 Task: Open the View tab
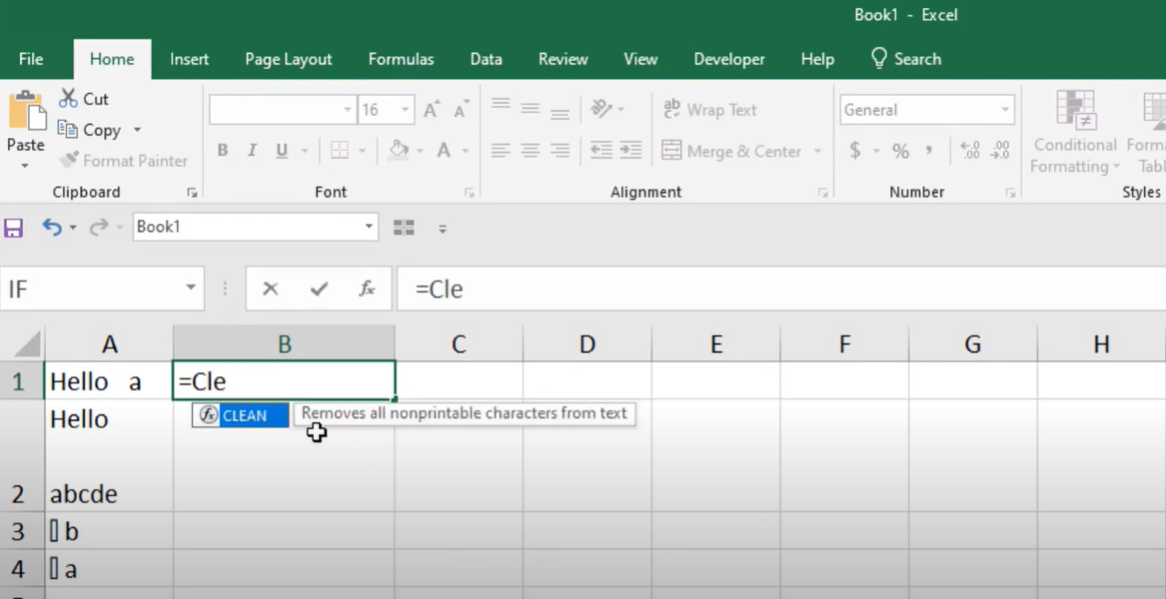[640, 59]
